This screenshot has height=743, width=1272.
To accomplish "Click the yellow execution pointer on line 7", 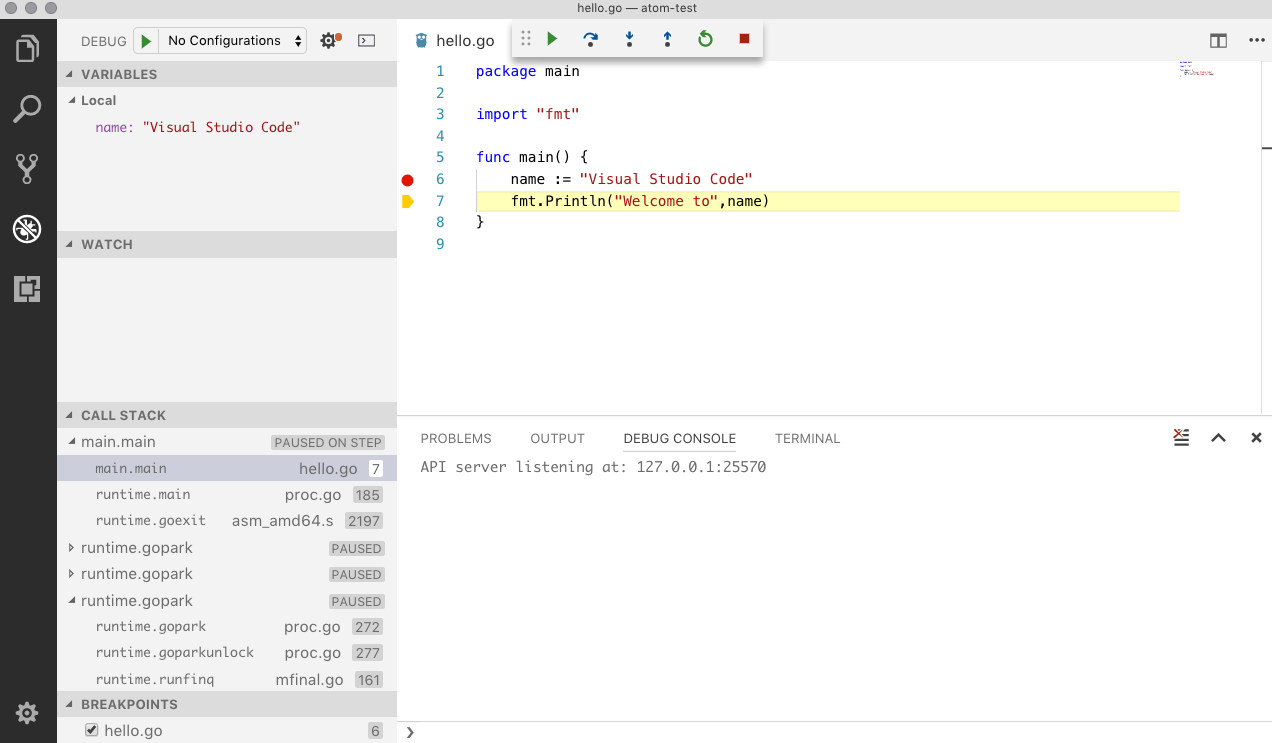I will (407, 202).
